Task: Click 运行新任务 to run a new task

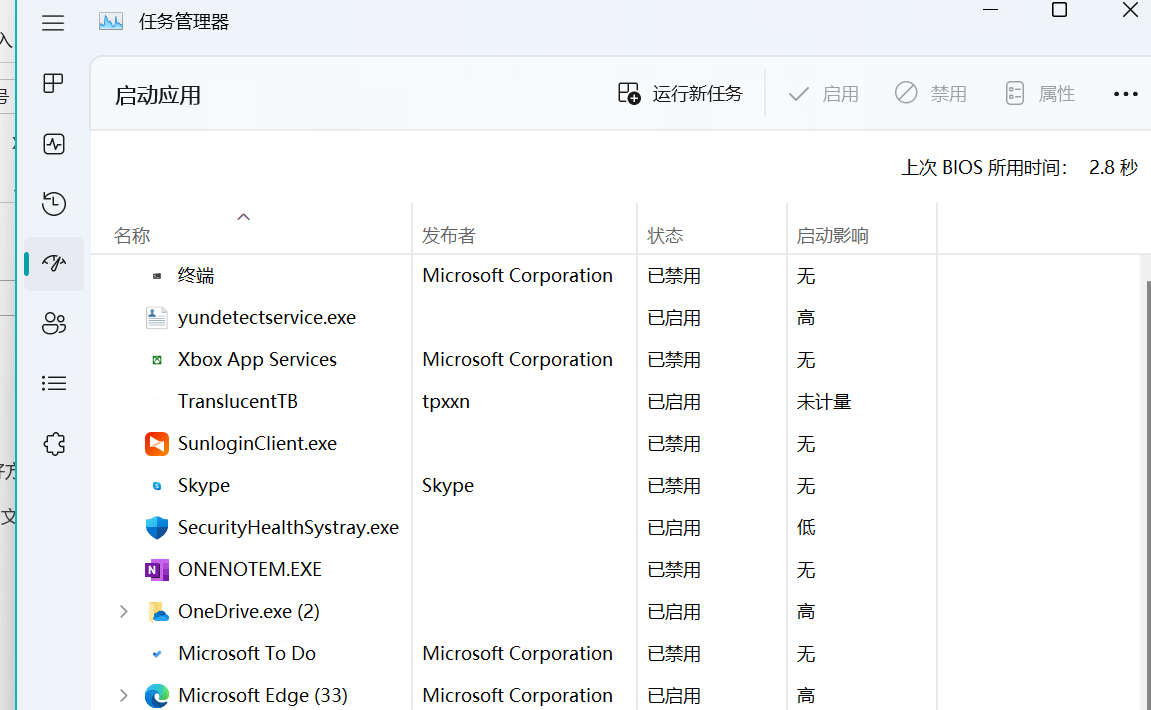Action: pyautogui.click(x=680, y=94)
